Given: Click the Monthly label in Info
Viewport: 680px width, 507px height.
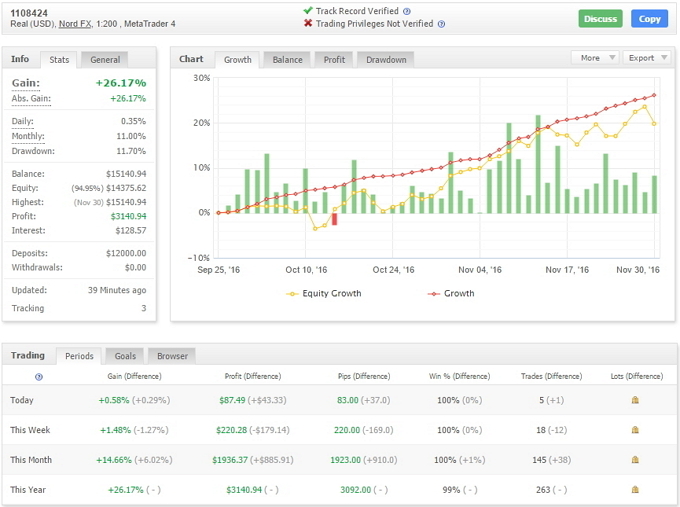Looking at the screenshot, I should point(28,136).
